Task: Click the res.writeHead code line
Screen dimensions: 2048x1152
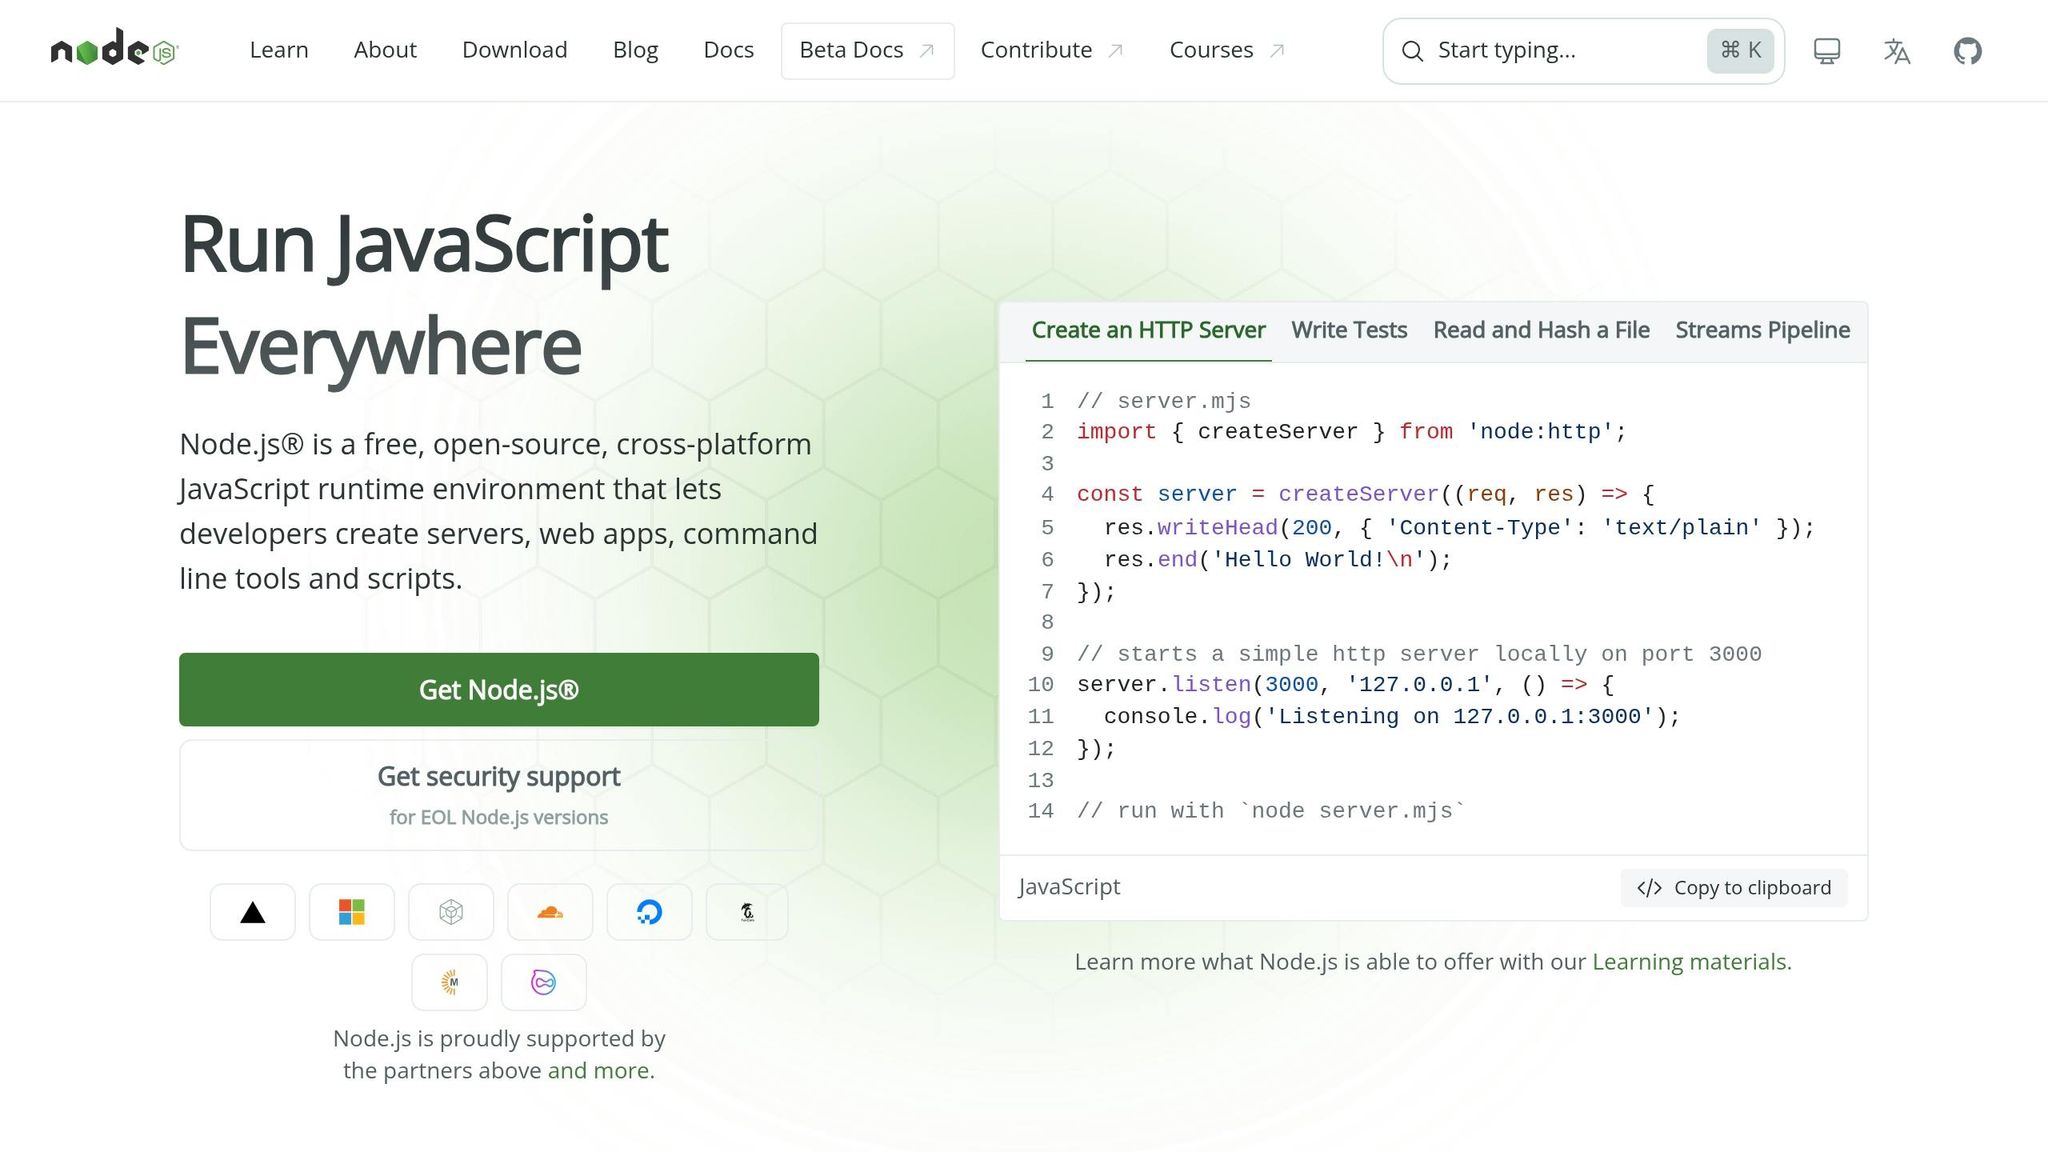Action: [x=1458, y=528]
